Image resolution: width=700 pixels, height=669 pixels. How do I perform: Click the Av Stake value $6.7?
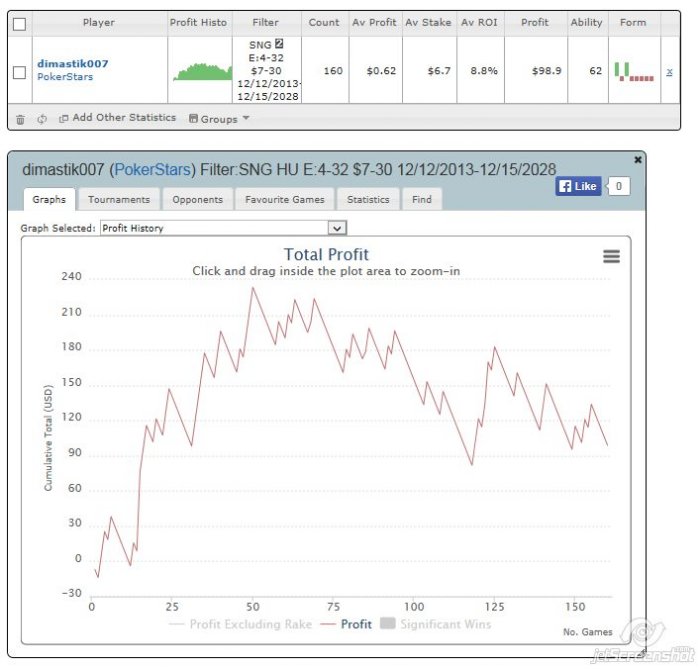point(439,71)
